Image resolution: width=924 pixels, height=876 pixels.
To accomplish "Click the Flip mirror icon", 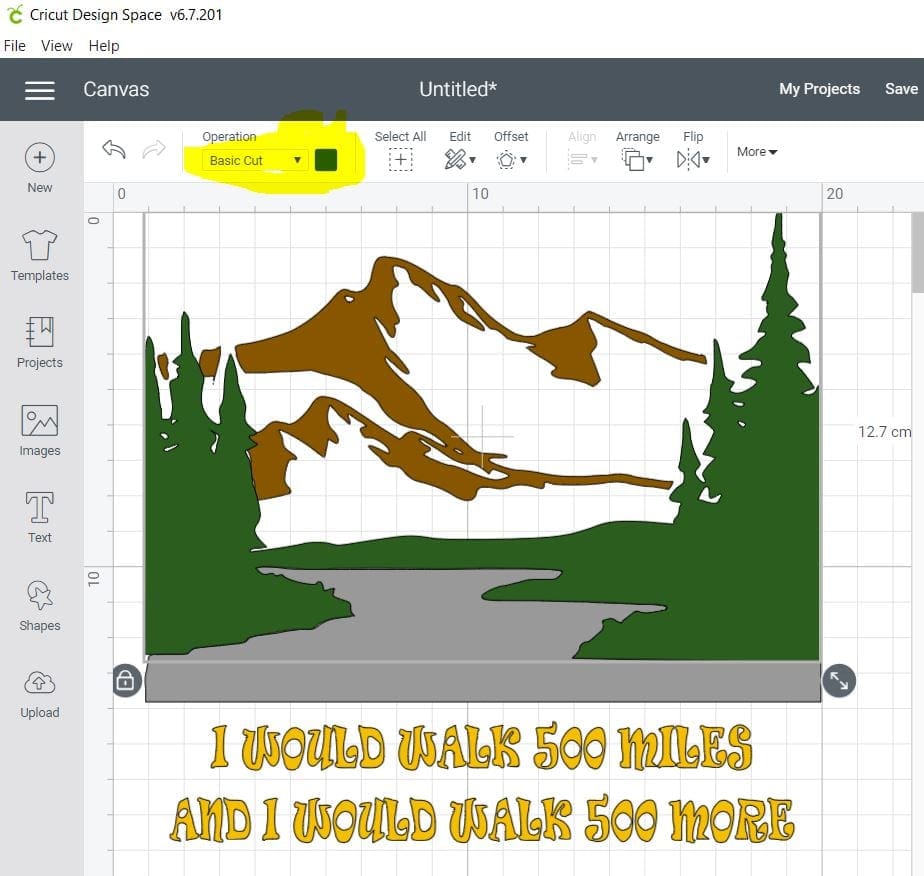I will (x=688, y=159).
